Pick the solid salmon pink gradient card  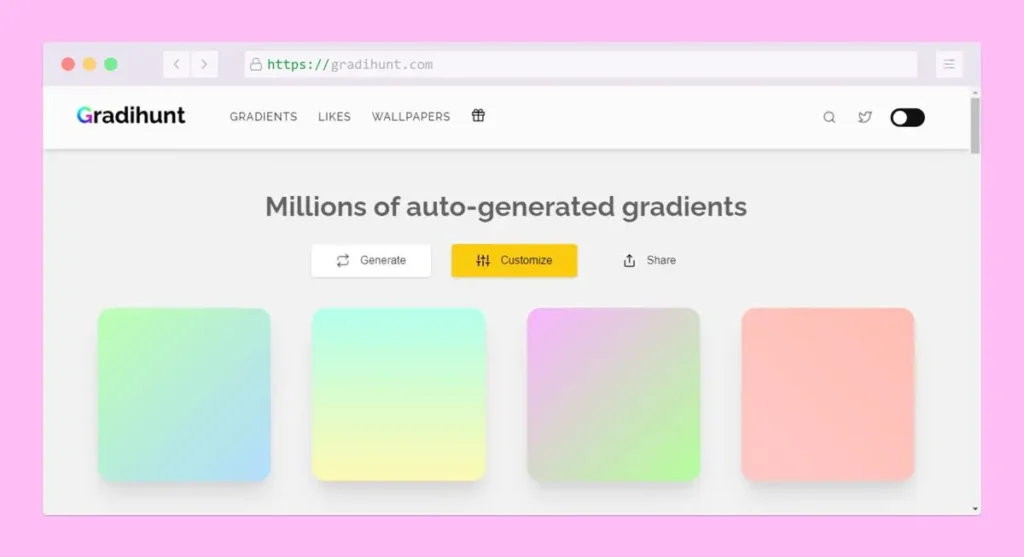[828, 395]
